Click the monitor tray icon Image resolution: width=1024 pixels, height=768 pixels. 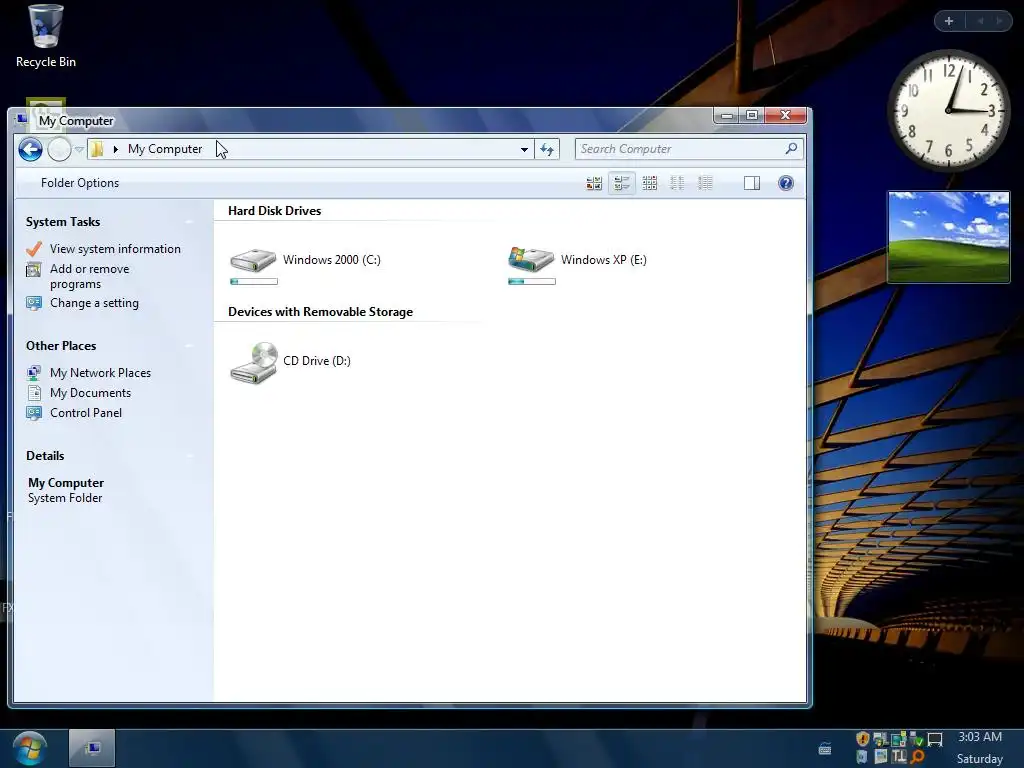pyautogui.click(x=935, y=739)
